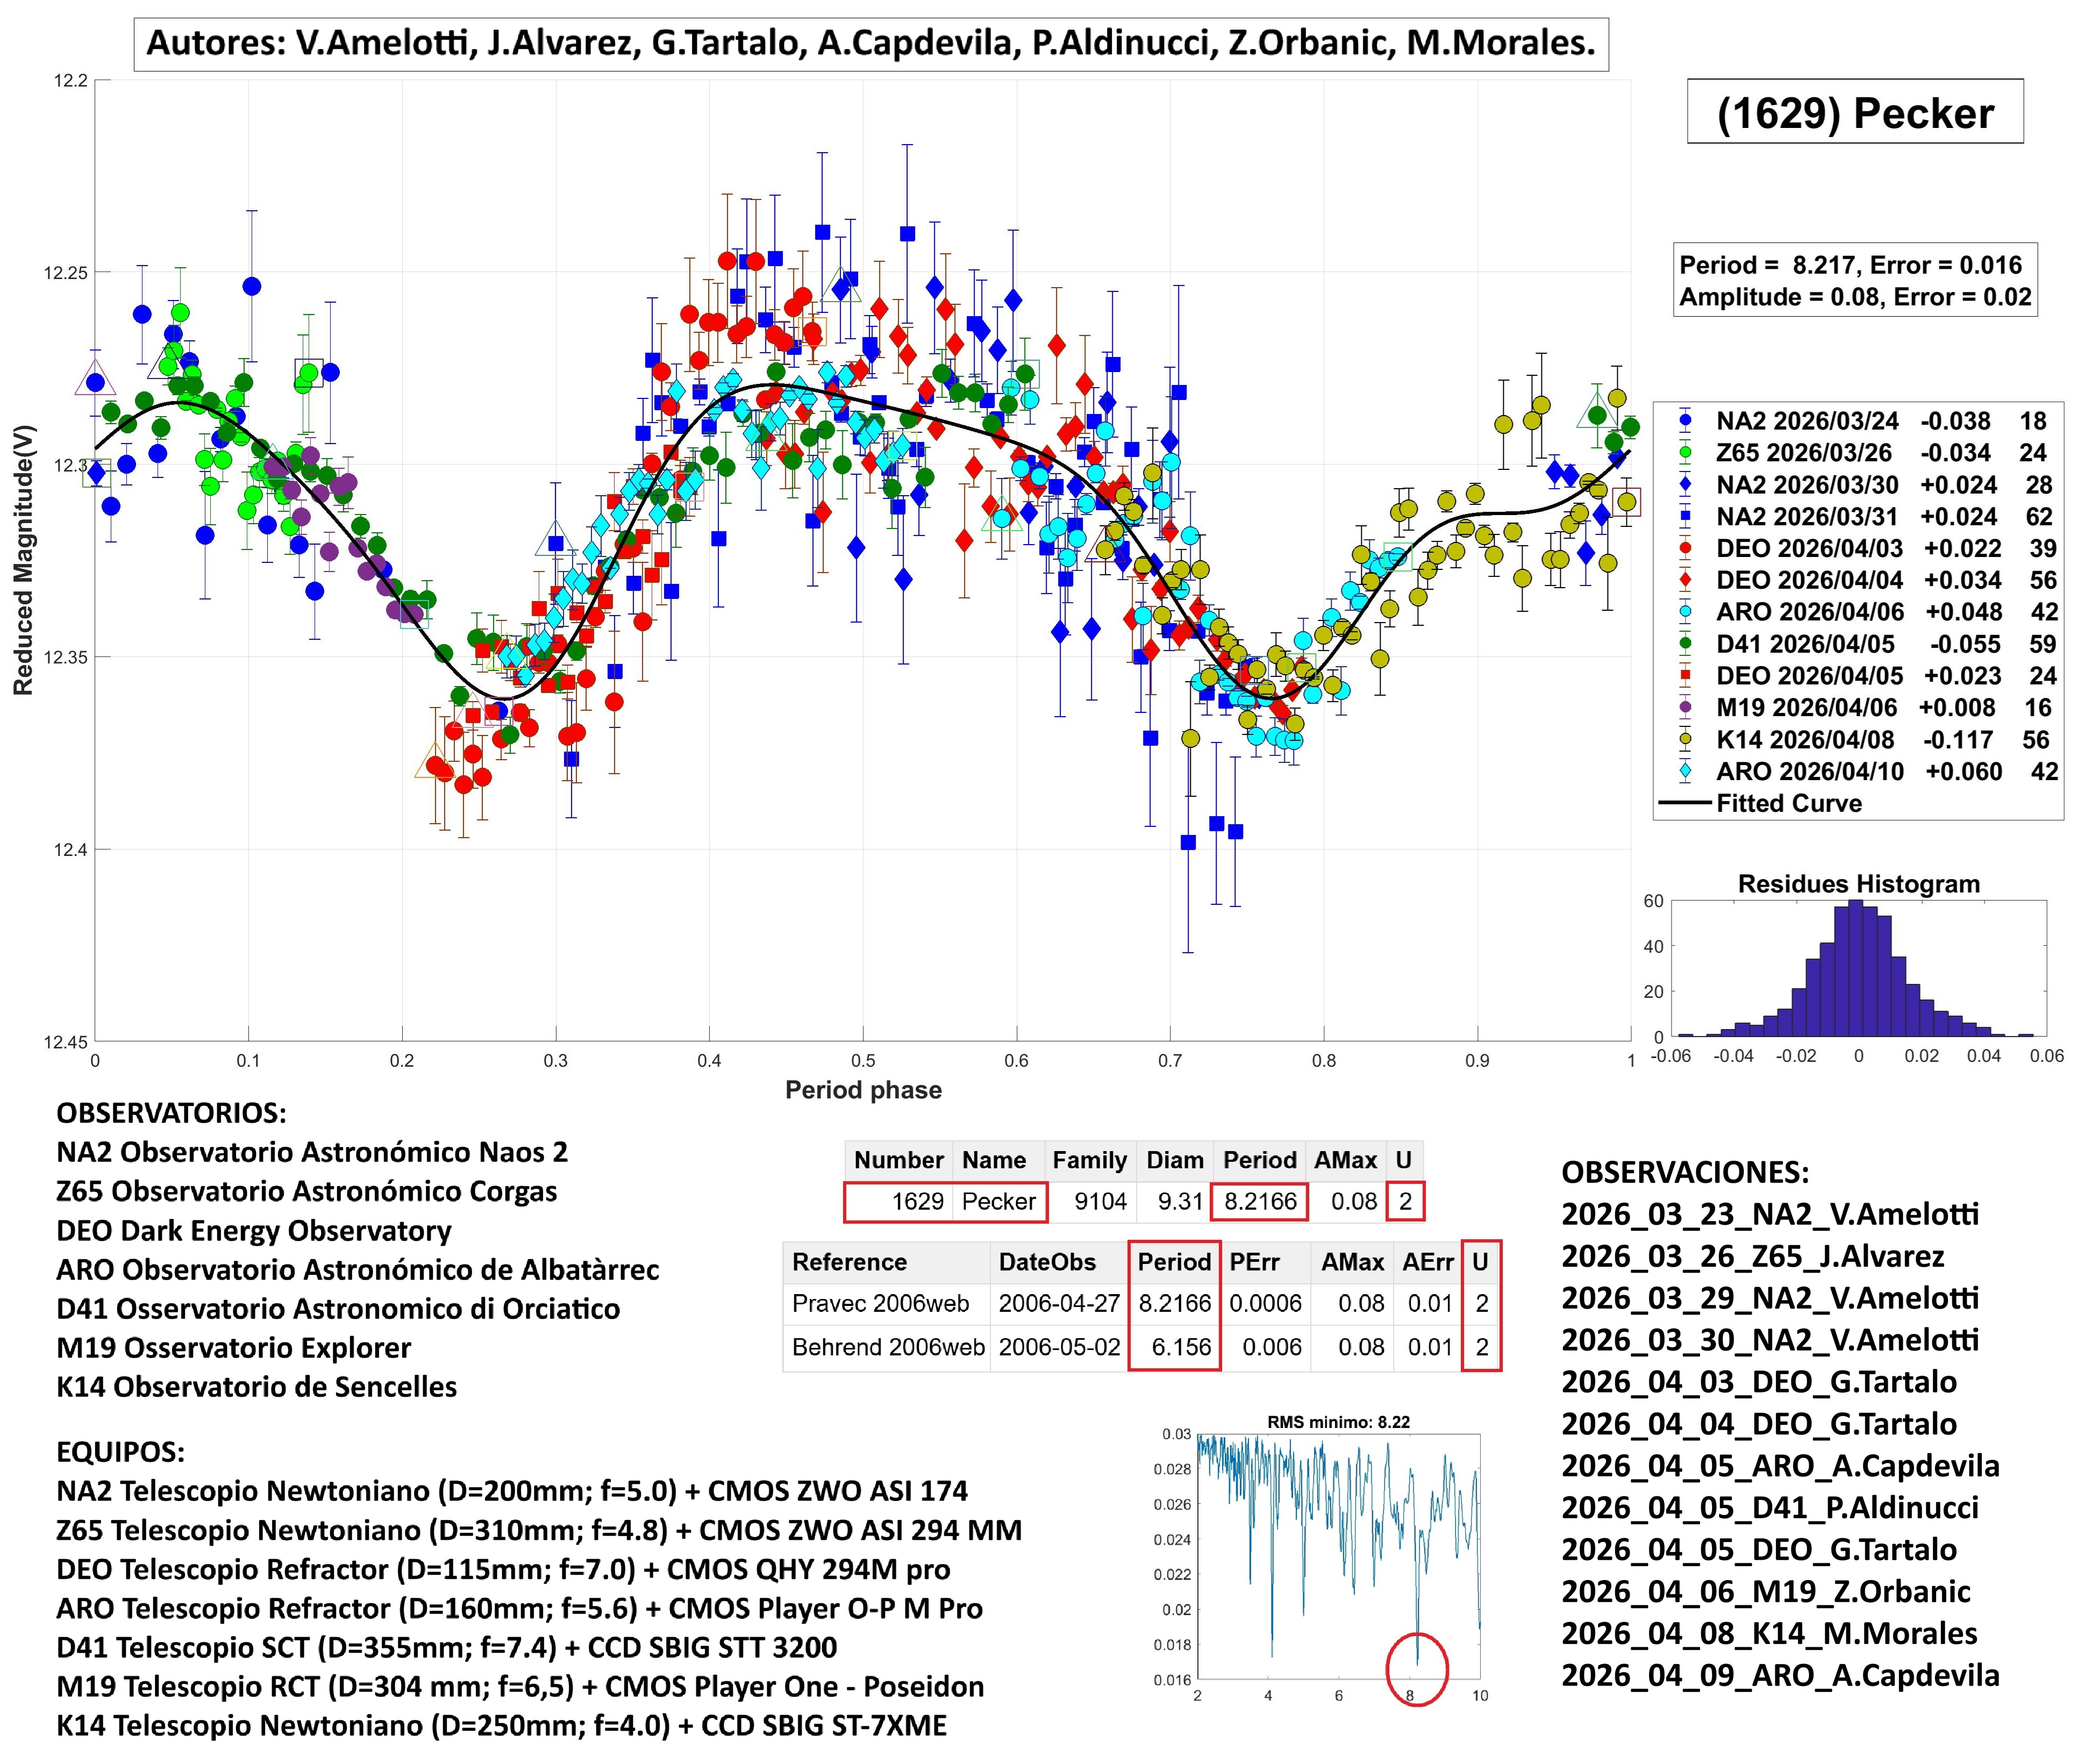This screenshot has width=2084, height=1764.
Task: Click the K14 Observatorio de Sencelles line
Action: 256,1387
